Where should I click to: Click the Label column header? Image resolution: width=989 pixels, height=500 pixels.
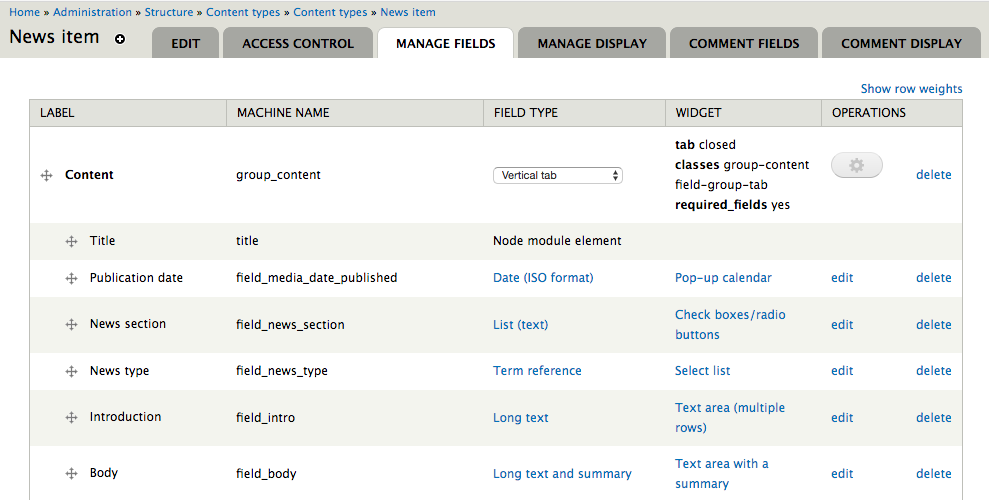click(x=57, y=113)
